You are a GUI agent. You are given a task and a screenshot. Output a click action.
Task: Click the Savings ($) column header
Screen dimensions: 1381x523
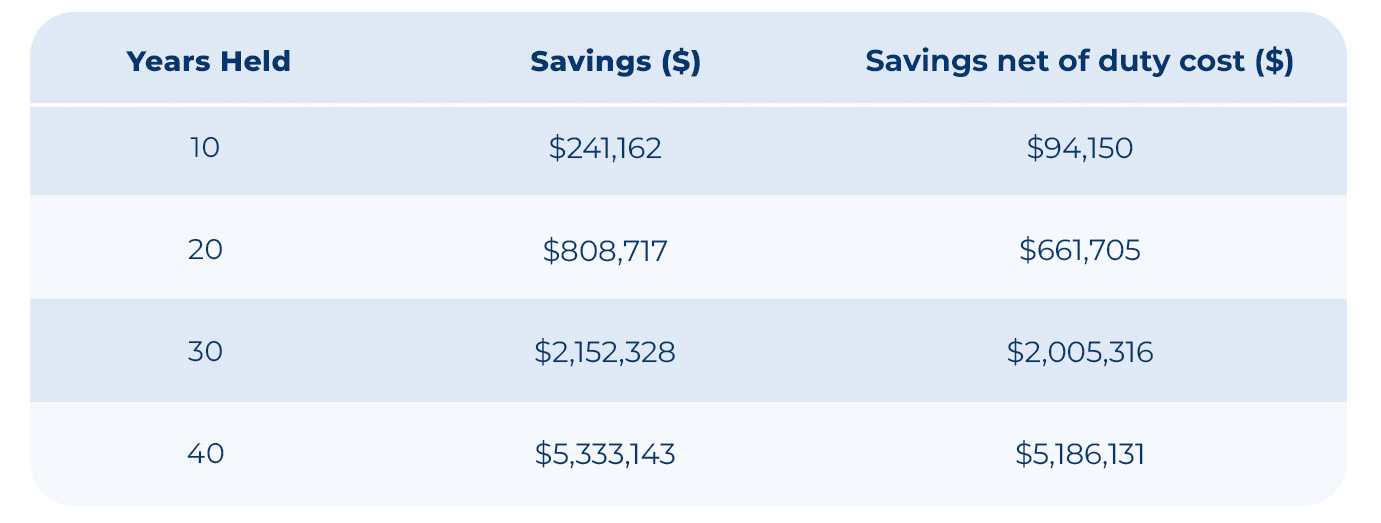[x=615, y=62]
